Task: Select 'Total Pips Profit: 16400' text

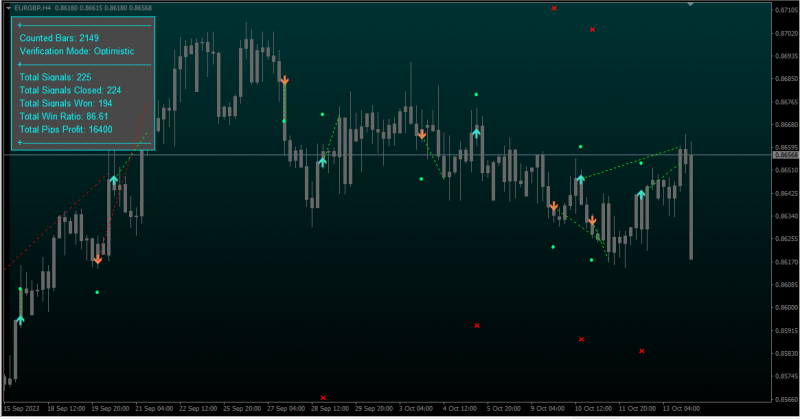Action: click(66, 130)
